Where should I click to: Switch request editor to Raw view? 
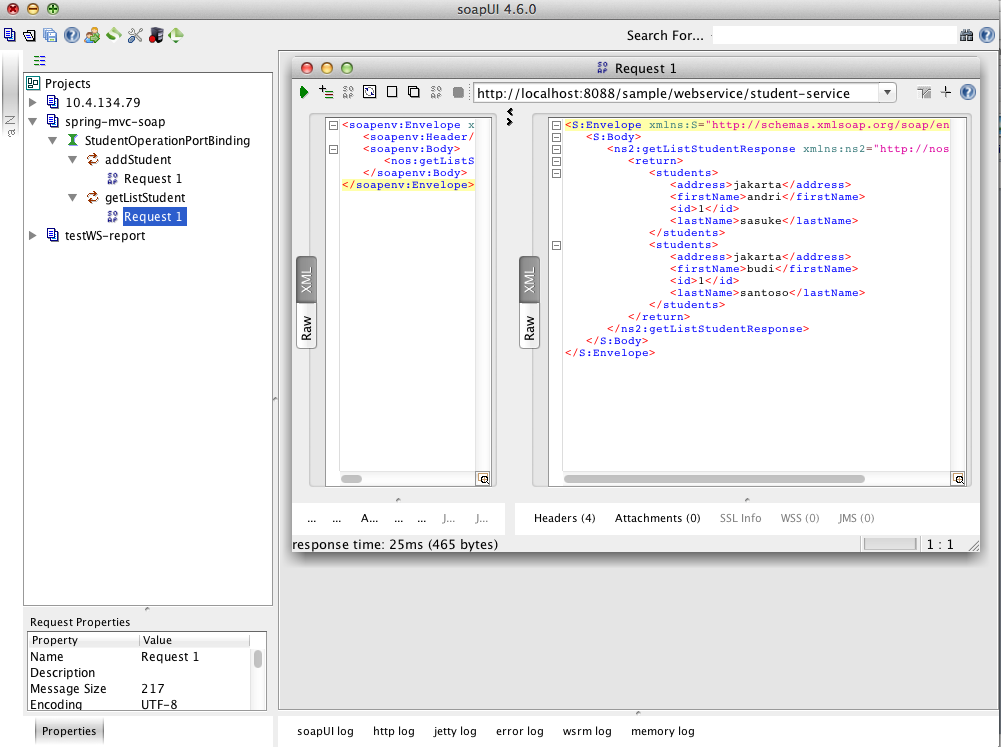[306, 328]
